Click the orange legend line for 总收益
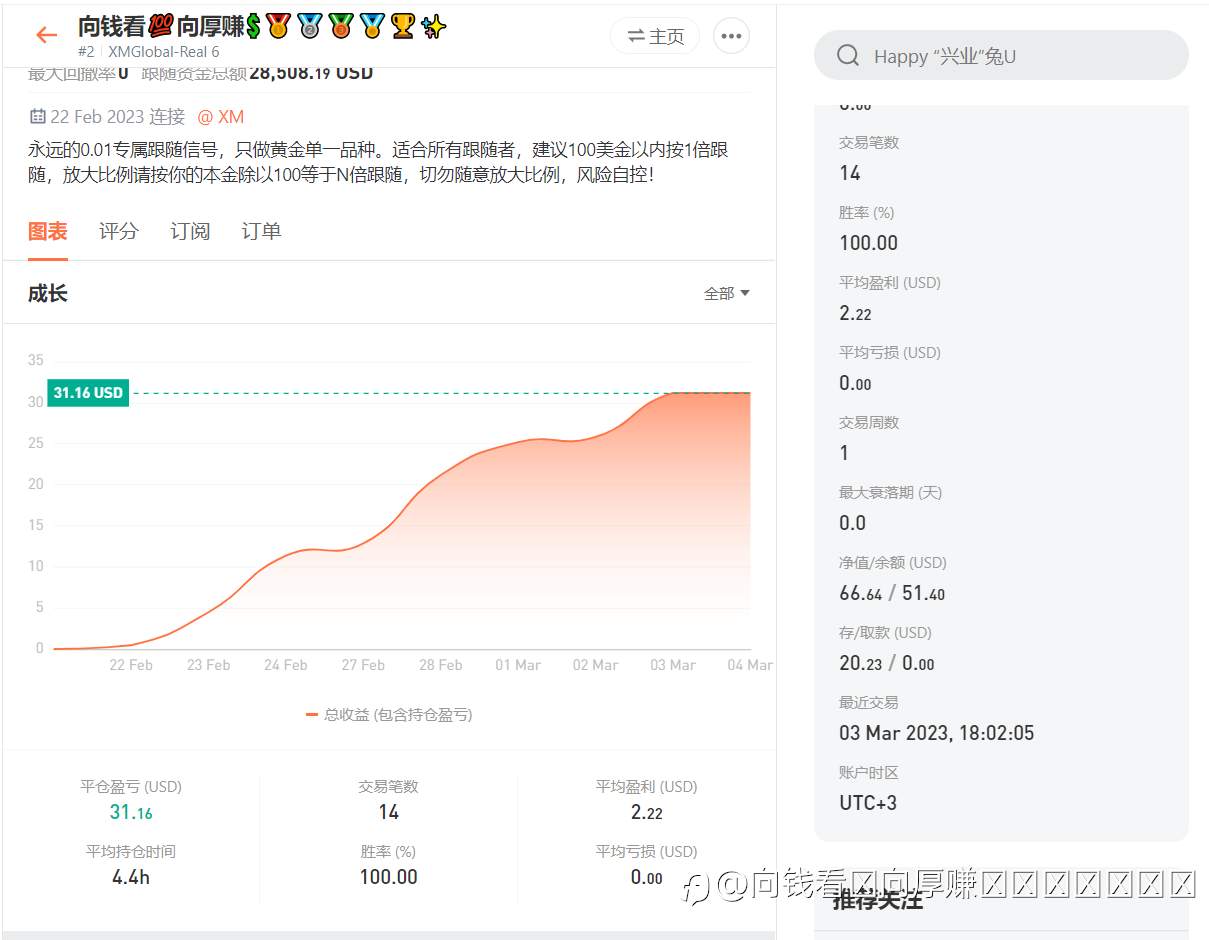1209x940 pixels. 312,715
